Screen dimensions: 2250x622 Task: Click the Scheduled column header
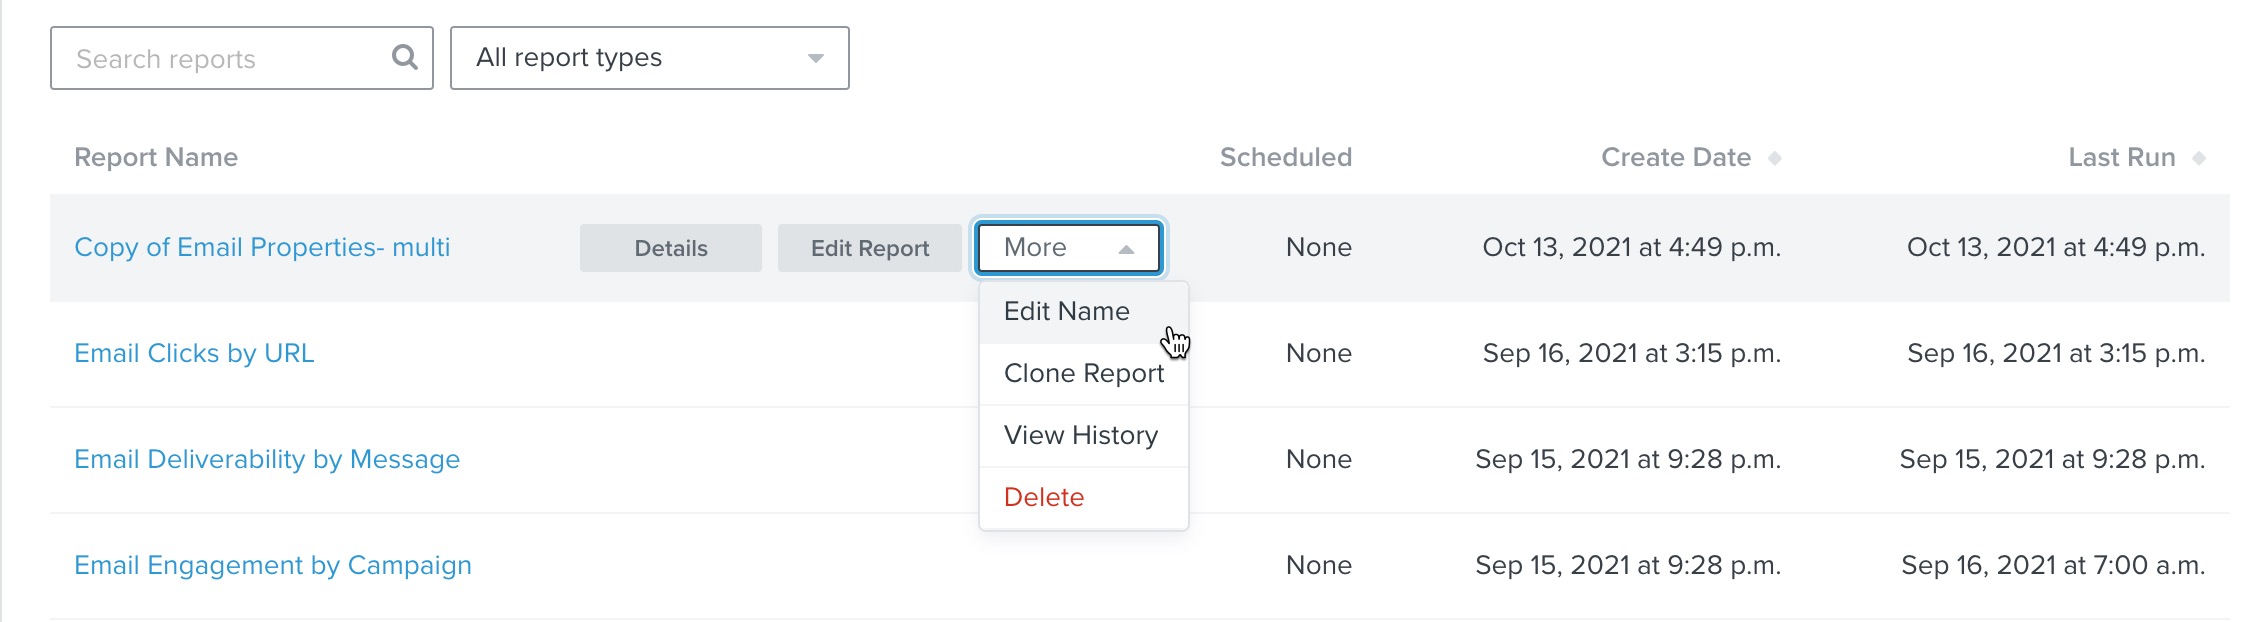(x=1285, y=158)
